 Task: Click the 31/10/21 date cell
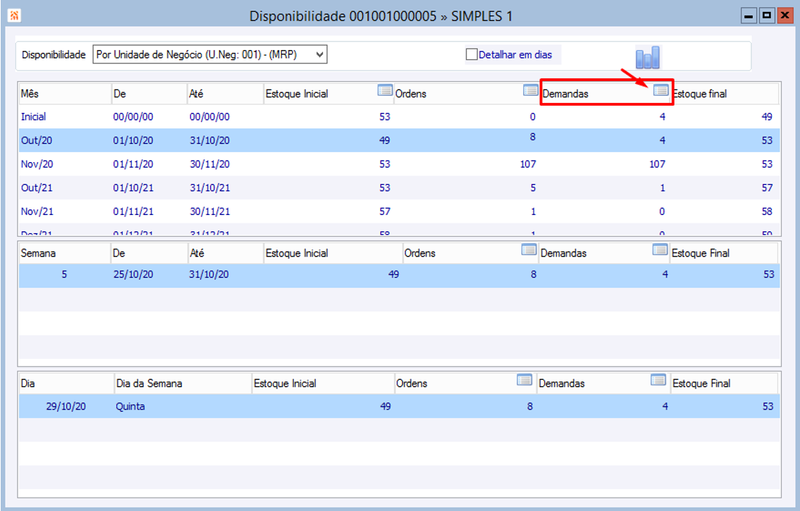click(210, 188)
